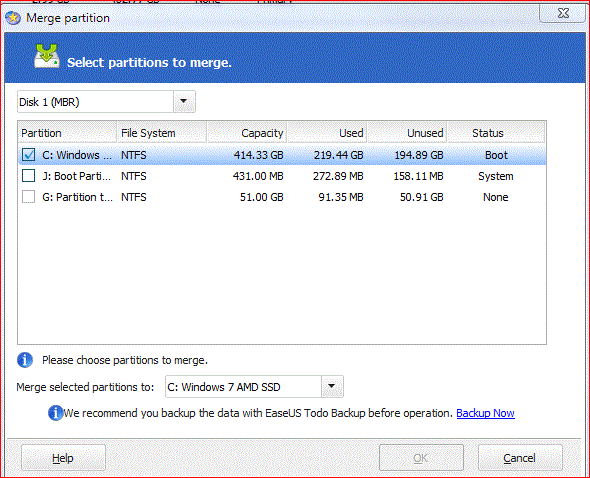The height and width of the screenshot is (478, 590).
Task: Click the Used column header
Action: 327,133
